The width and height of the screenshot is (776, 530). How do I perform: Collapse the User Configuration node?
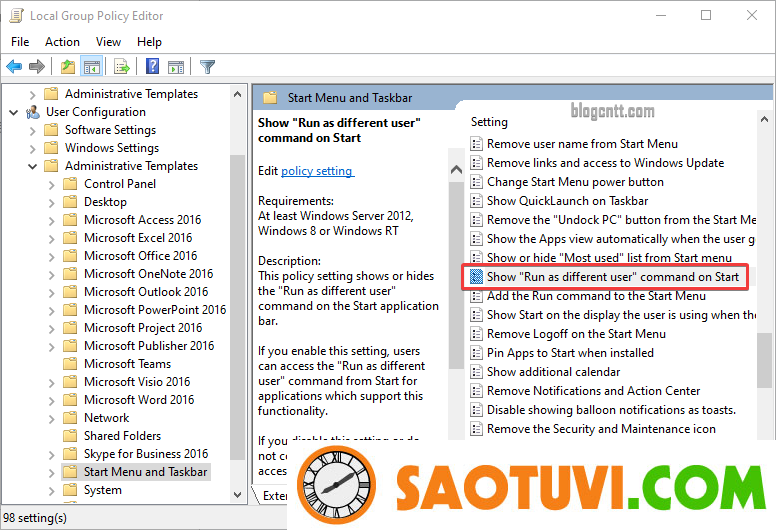[x=14, y=113]
